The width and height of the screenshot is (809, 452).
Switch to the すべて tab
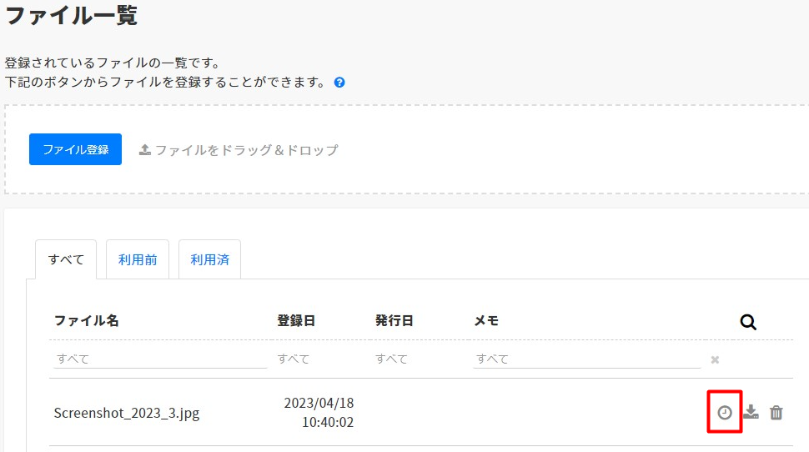click(66, 259)
